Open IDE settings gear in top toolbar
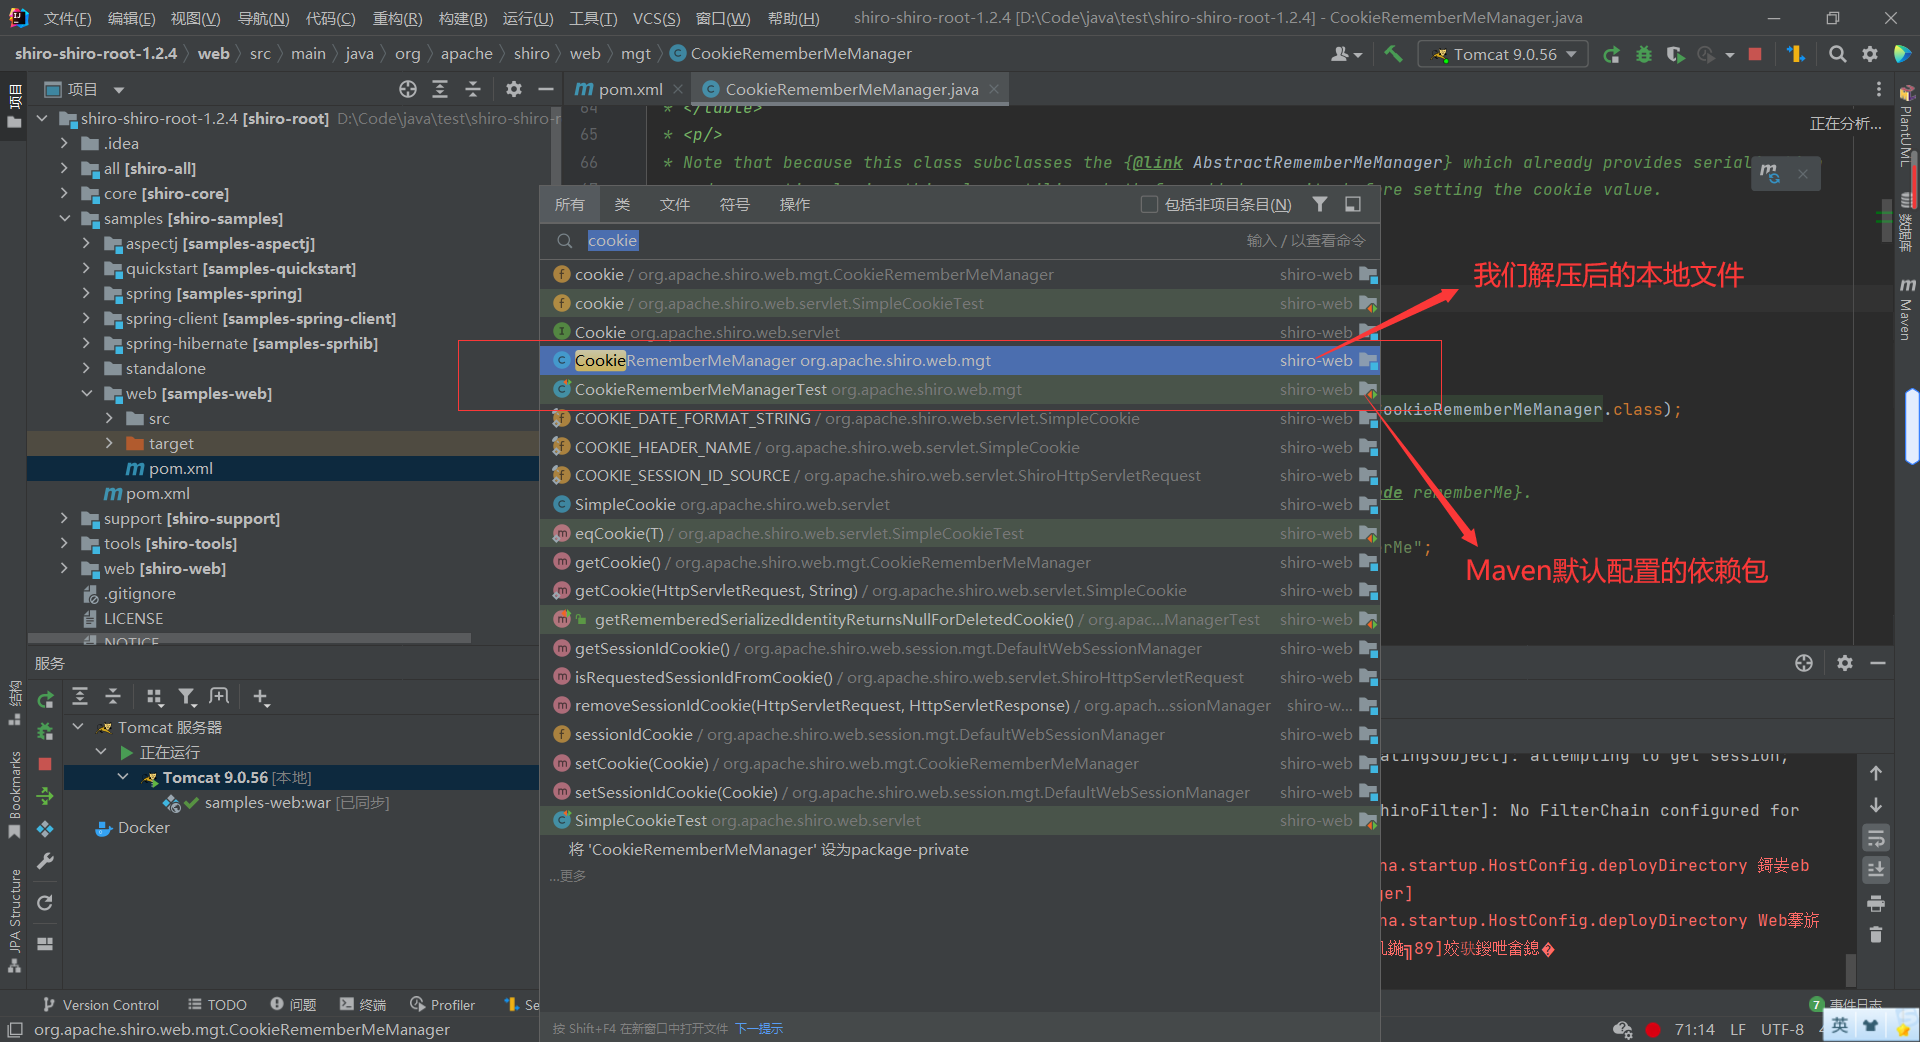 1870,55
